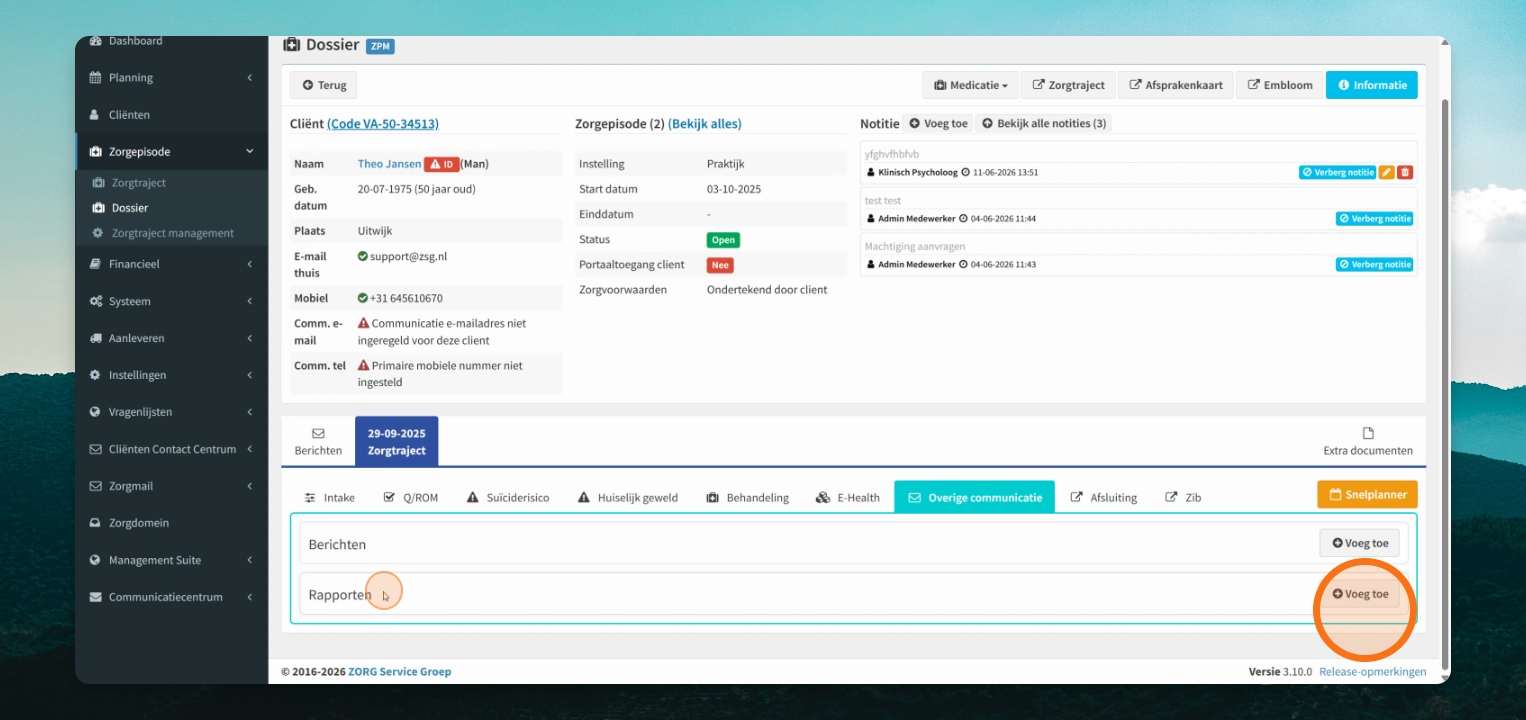Hide the 'test test' note with Verberg notitie
Screen dimensions: 1526x720
point(1374,218)
